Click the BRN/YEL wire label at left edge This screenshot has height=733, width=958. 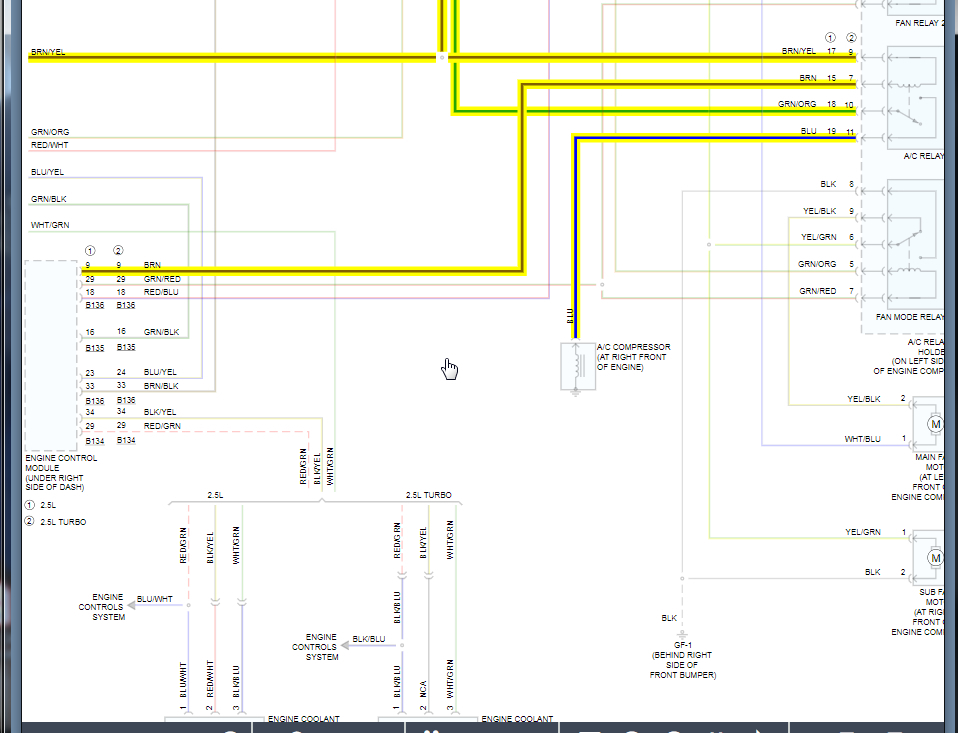(48, 52)
